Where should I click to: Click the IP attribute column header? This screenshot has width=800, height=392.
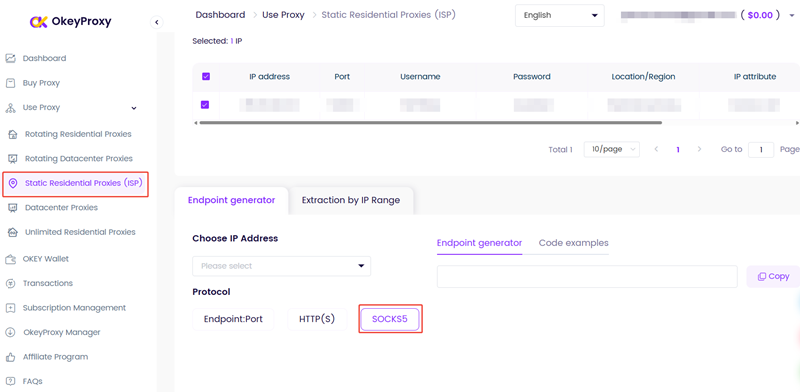click(x=755, y=77)
